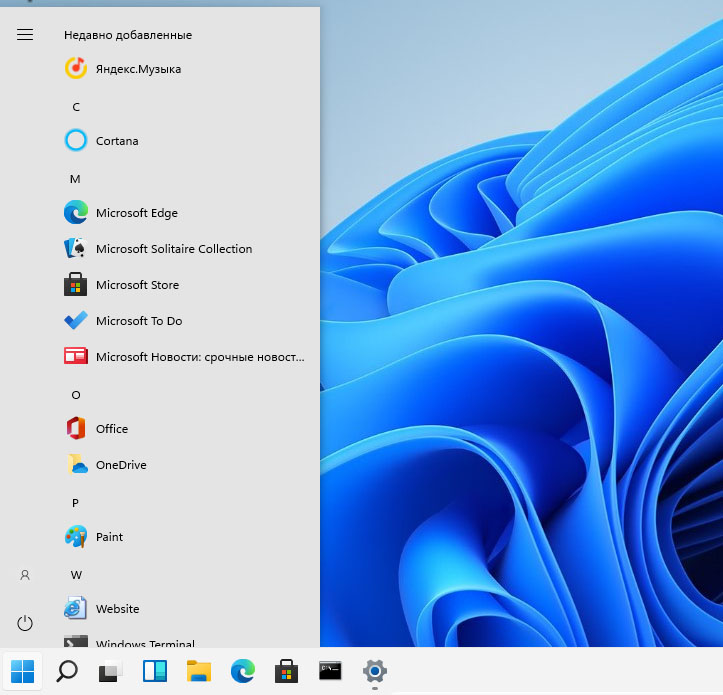Launch Edge from the taskbar
723x695 pixels.
click(243, 671)
